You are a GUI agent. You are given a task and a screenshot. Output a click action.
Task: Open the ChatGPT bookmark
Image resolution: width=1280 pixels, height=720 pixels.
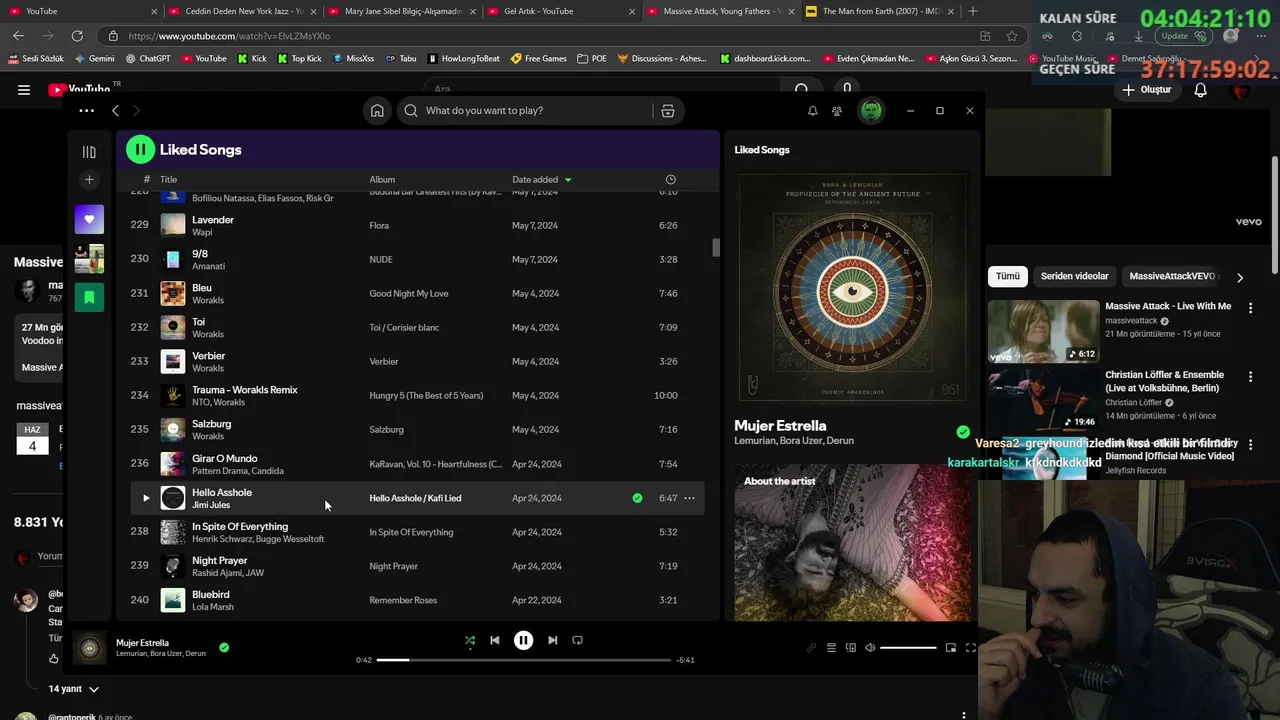(x=147, y=59)
